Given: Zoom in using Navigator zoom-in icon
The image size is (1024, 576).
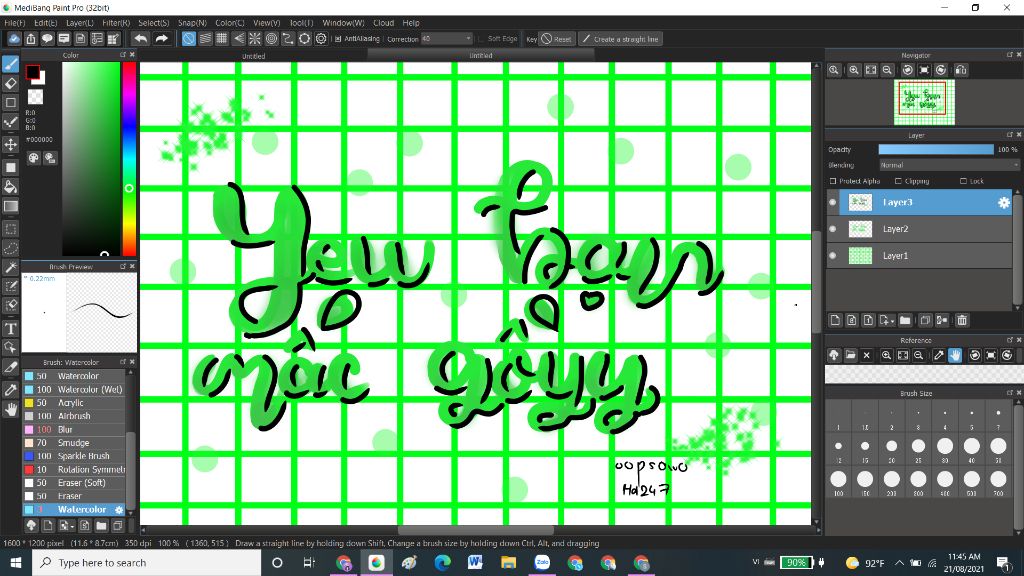Looking at the screenshot, I should coord(854,70).
